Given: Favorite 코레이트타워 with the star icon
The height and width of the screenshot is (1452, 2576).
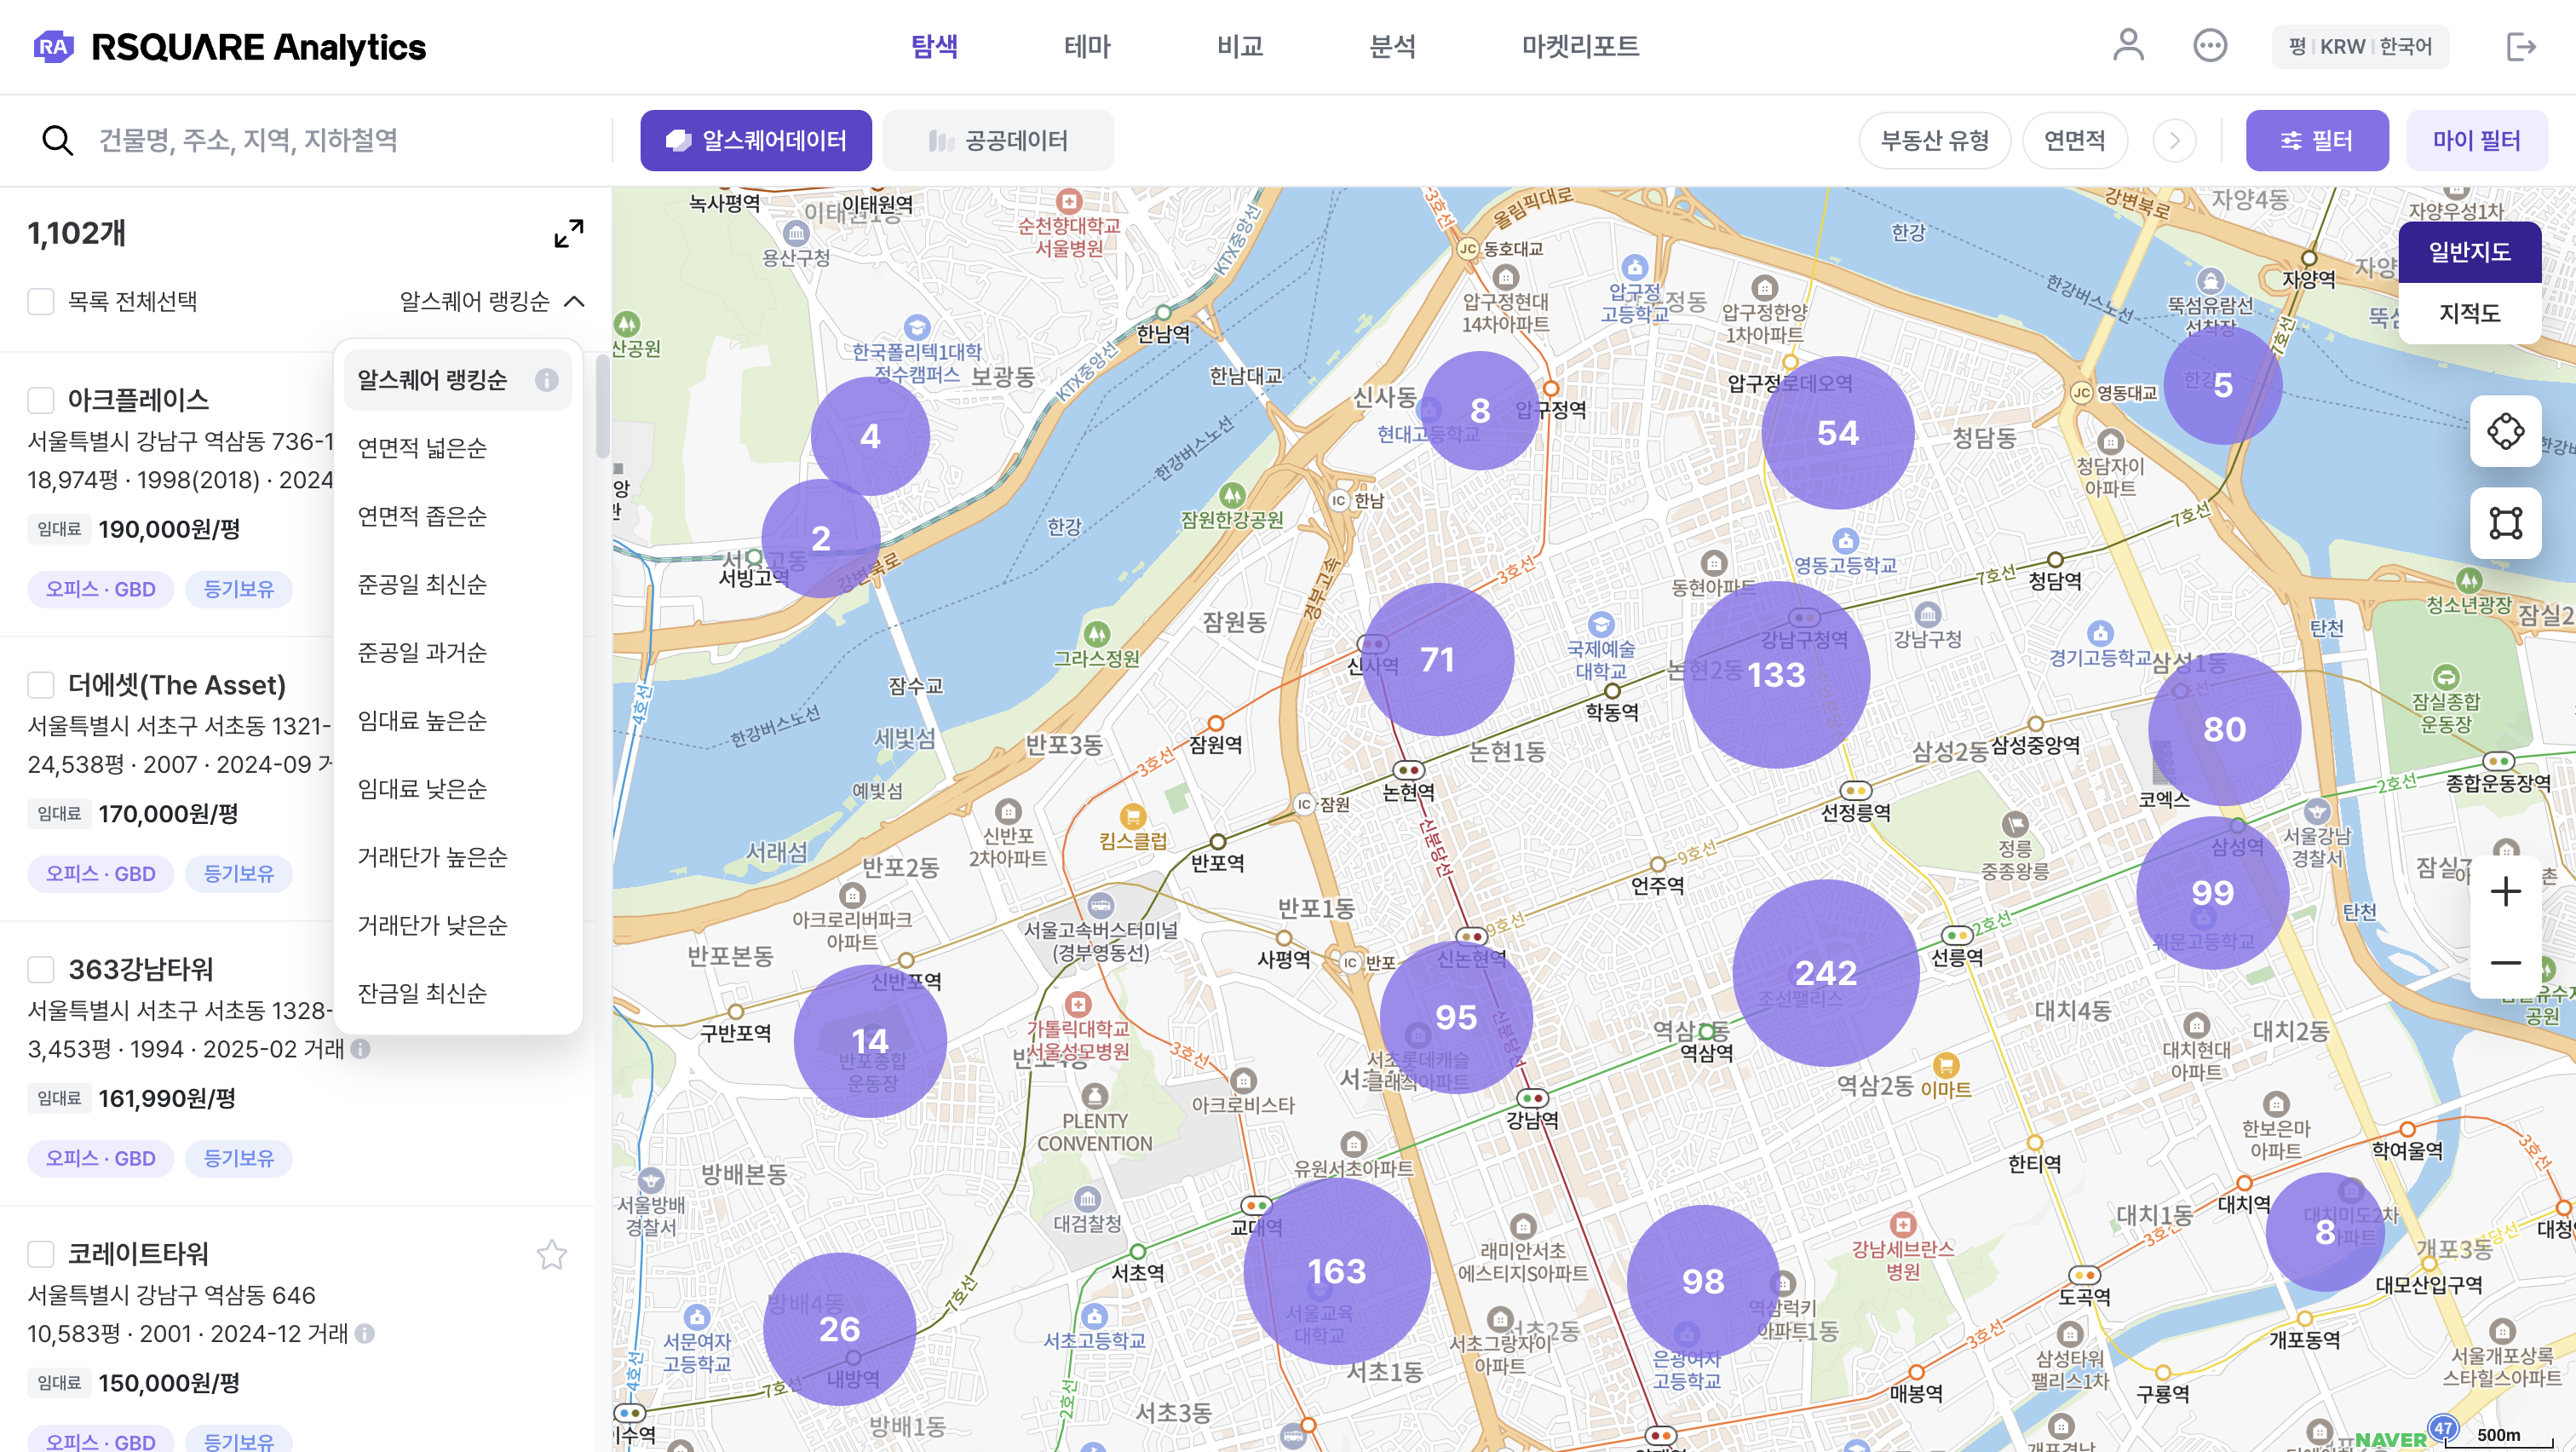Looking at the screenshot, I should pos(552,1254).
